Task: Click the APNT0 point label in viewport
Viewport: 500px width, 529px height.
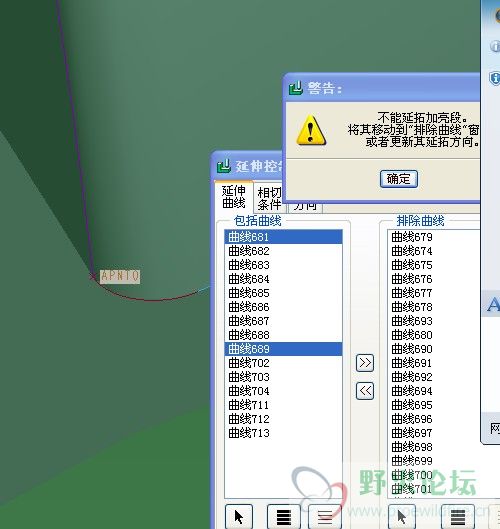Action: tap(120, 276)
